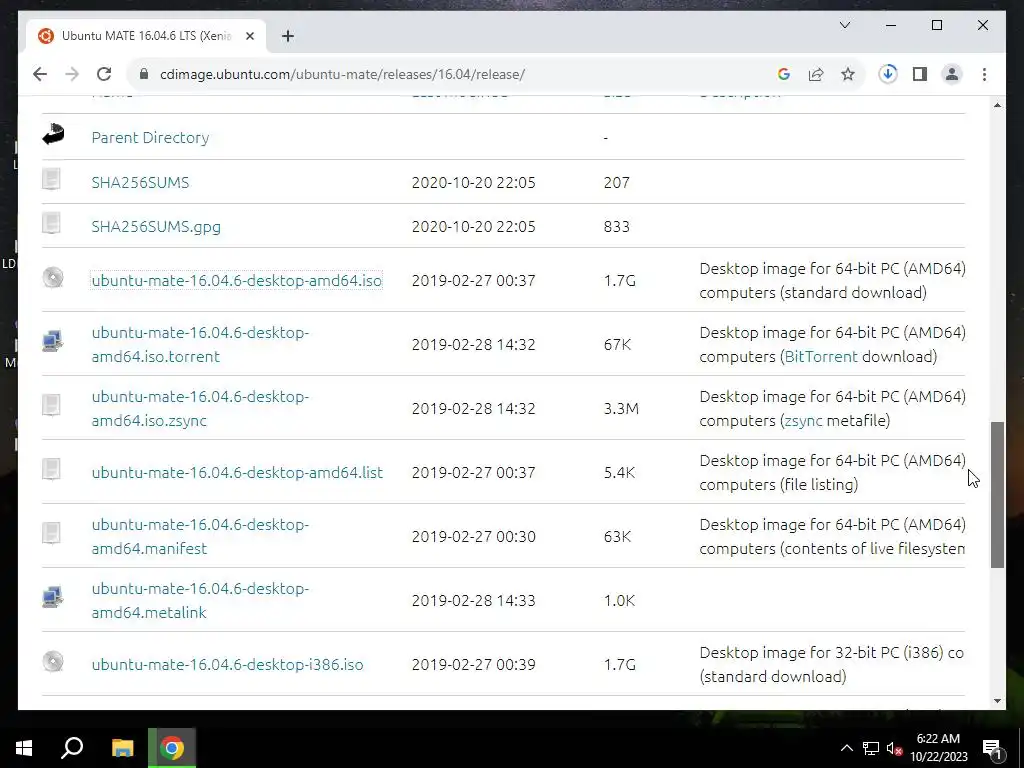1024x768 pixels.
Task: Download ubuntu-mate-16.04.6-desktop-amd64.iso
Action: tap(236, 280)
